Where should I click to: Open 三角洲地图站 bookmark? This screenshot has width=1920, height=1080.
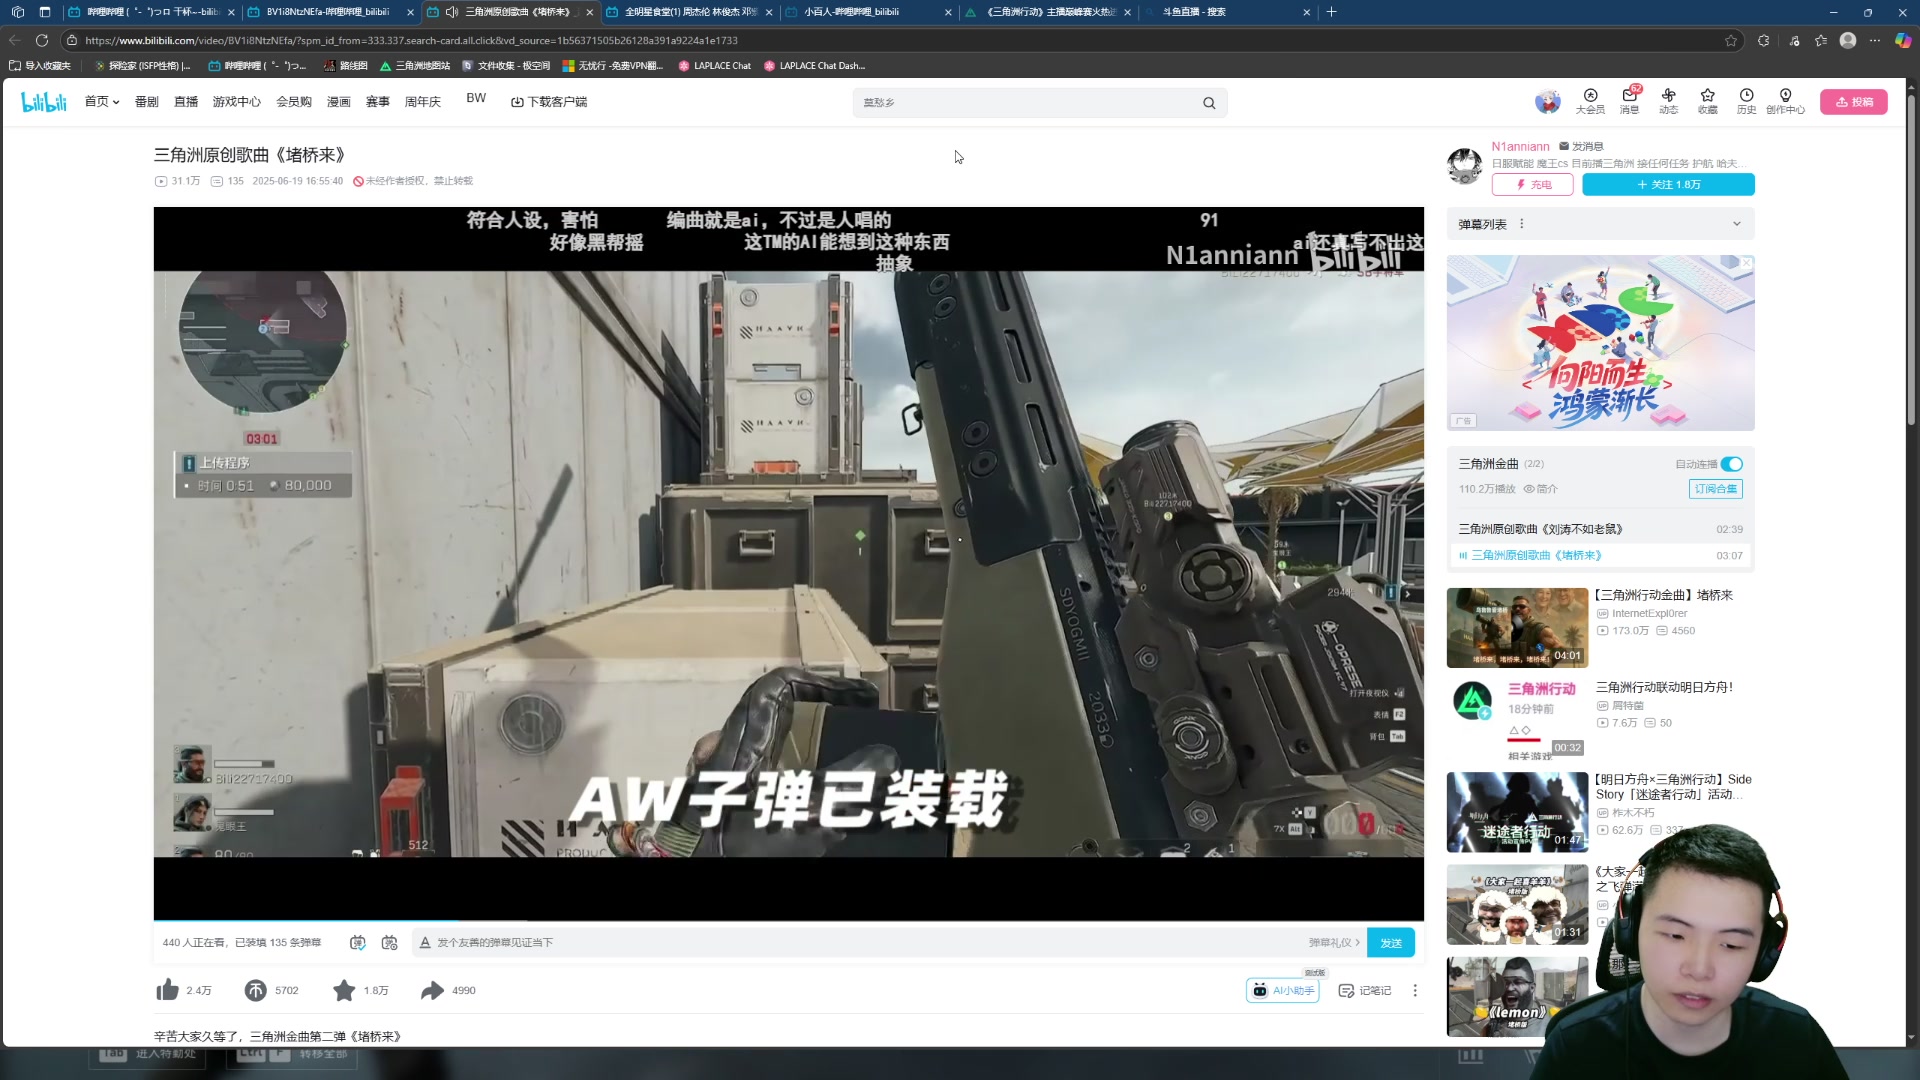[x=415, y=66]
